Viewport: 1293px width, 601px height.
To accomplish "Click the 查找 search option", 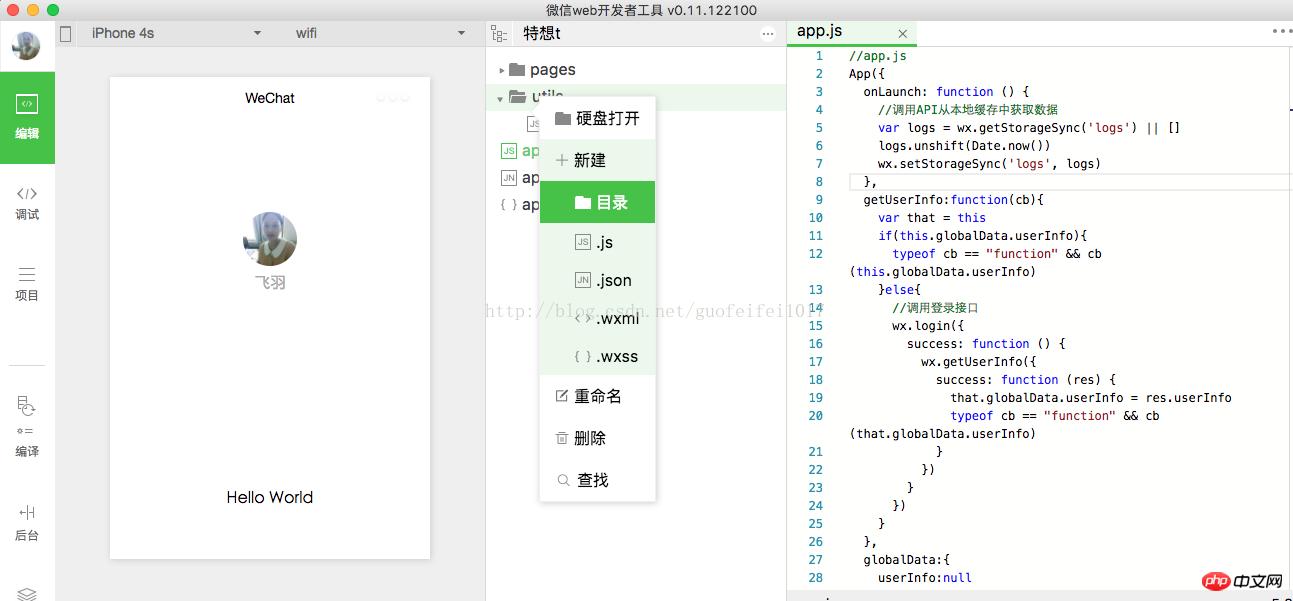I will 591,479.
